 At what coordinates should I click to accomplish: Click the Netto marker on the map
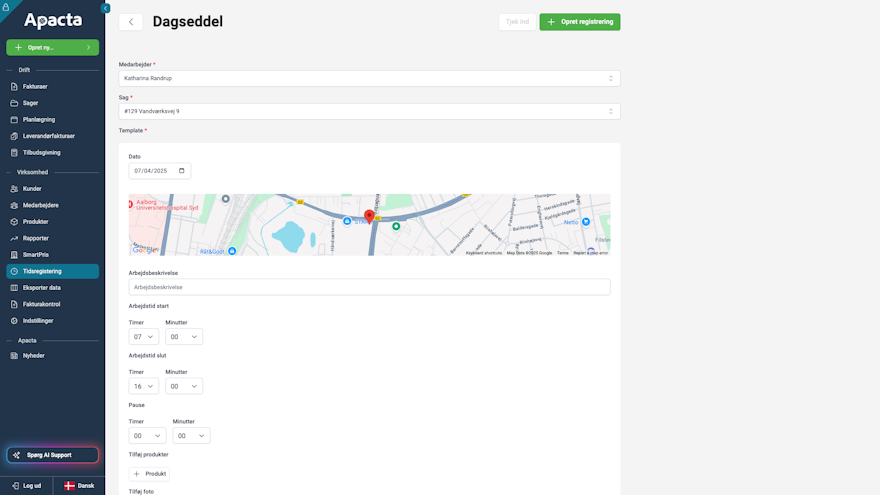click(x=585, y=222)
